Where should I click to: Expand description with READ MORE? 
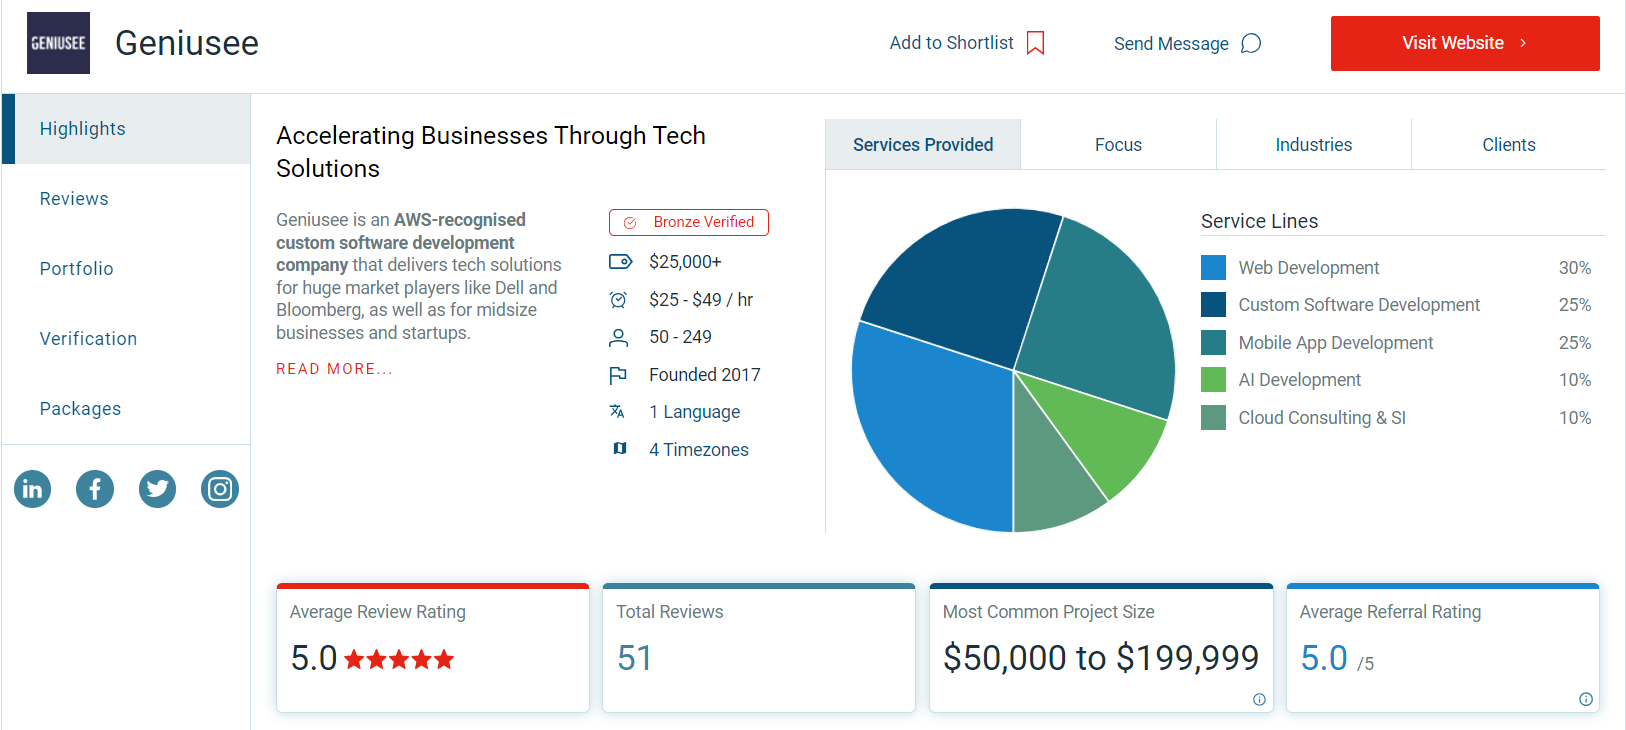click(334, 369)
